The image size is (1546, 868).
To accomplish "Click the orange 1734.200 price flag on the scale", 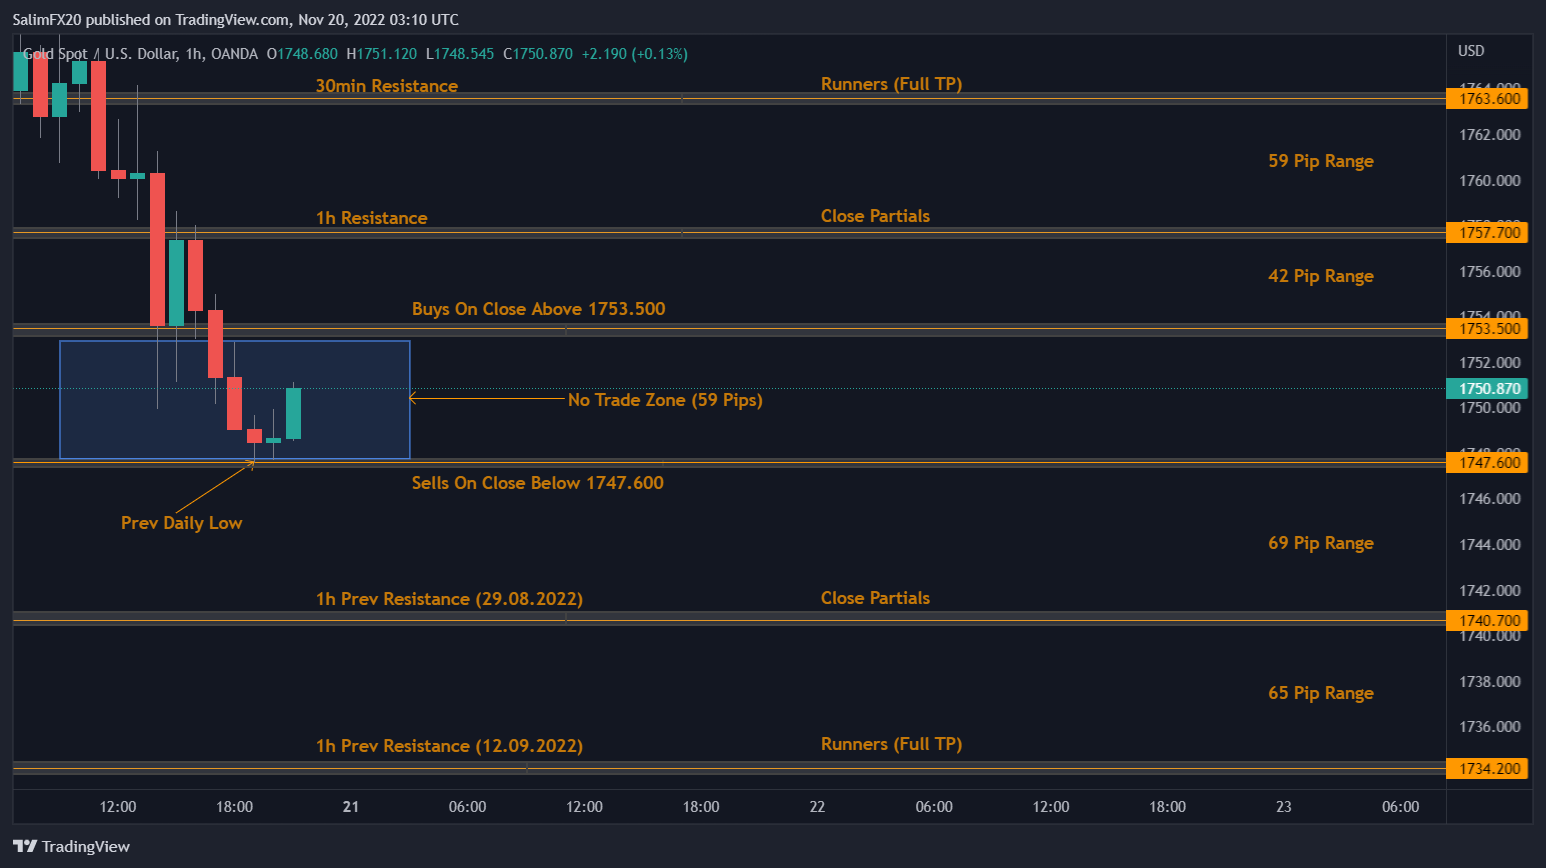I will [1487, 767].
